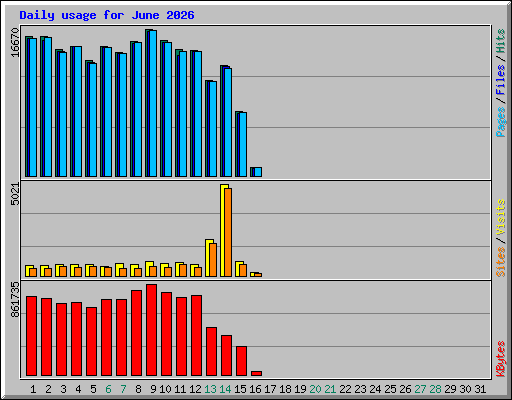The height and width of the screenshot is (400, 512).
Task: Click the day 22 axis label
Action: tap(345, 389)
